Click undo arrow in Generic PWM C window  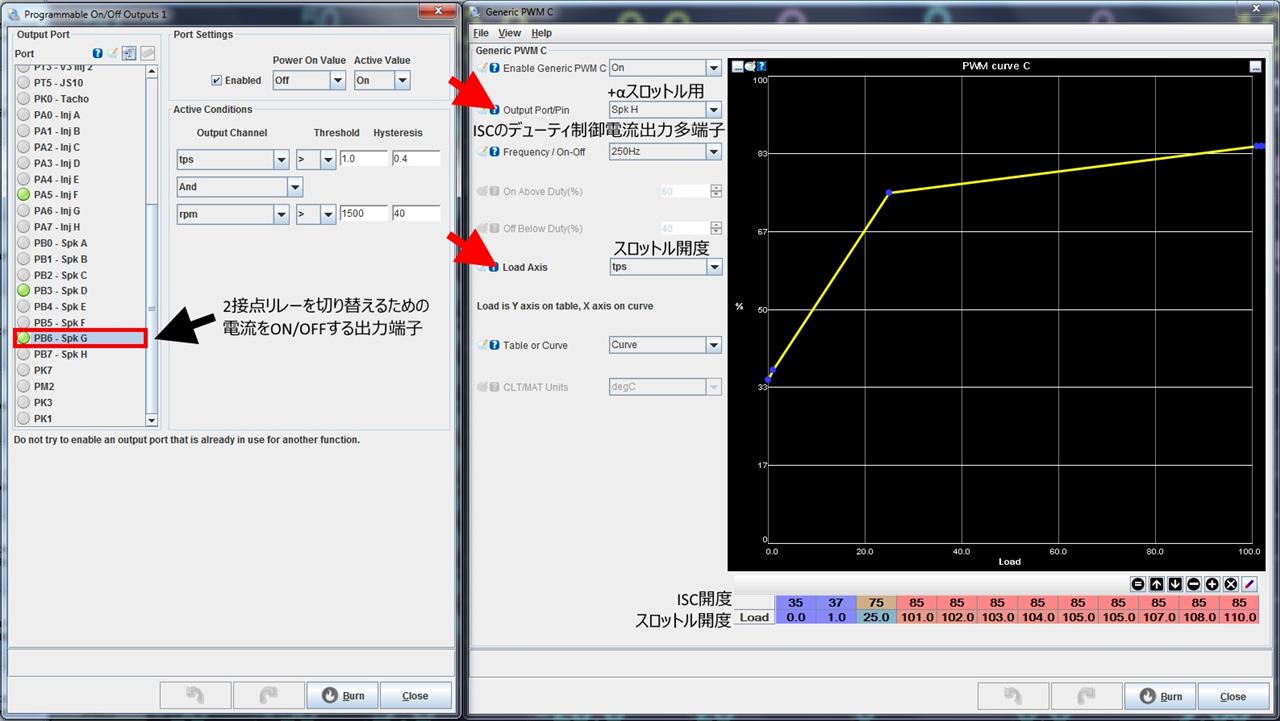pos(1012,697)
